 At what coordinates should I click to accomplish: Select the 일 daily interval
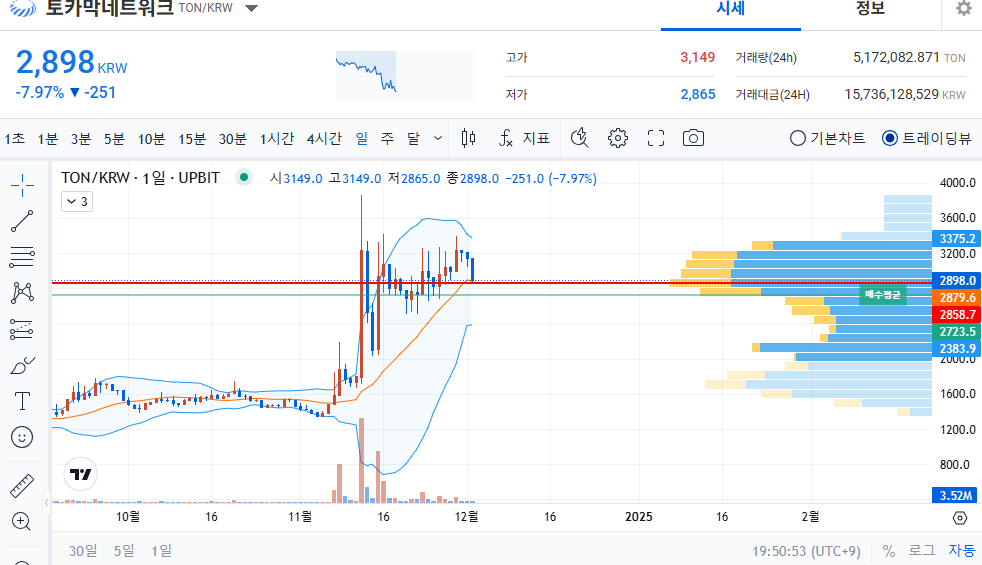pos(362,138)
